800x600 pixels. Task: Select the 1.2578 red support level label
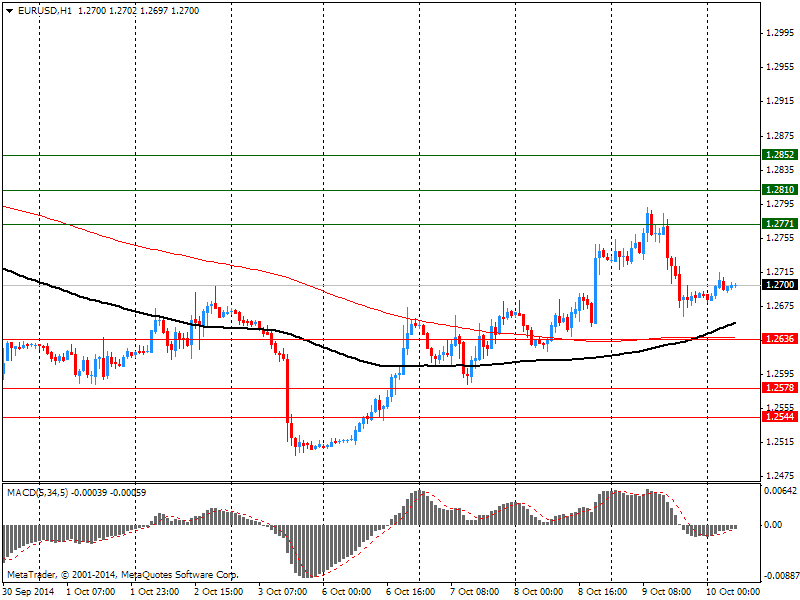click(x=780, y=388)
